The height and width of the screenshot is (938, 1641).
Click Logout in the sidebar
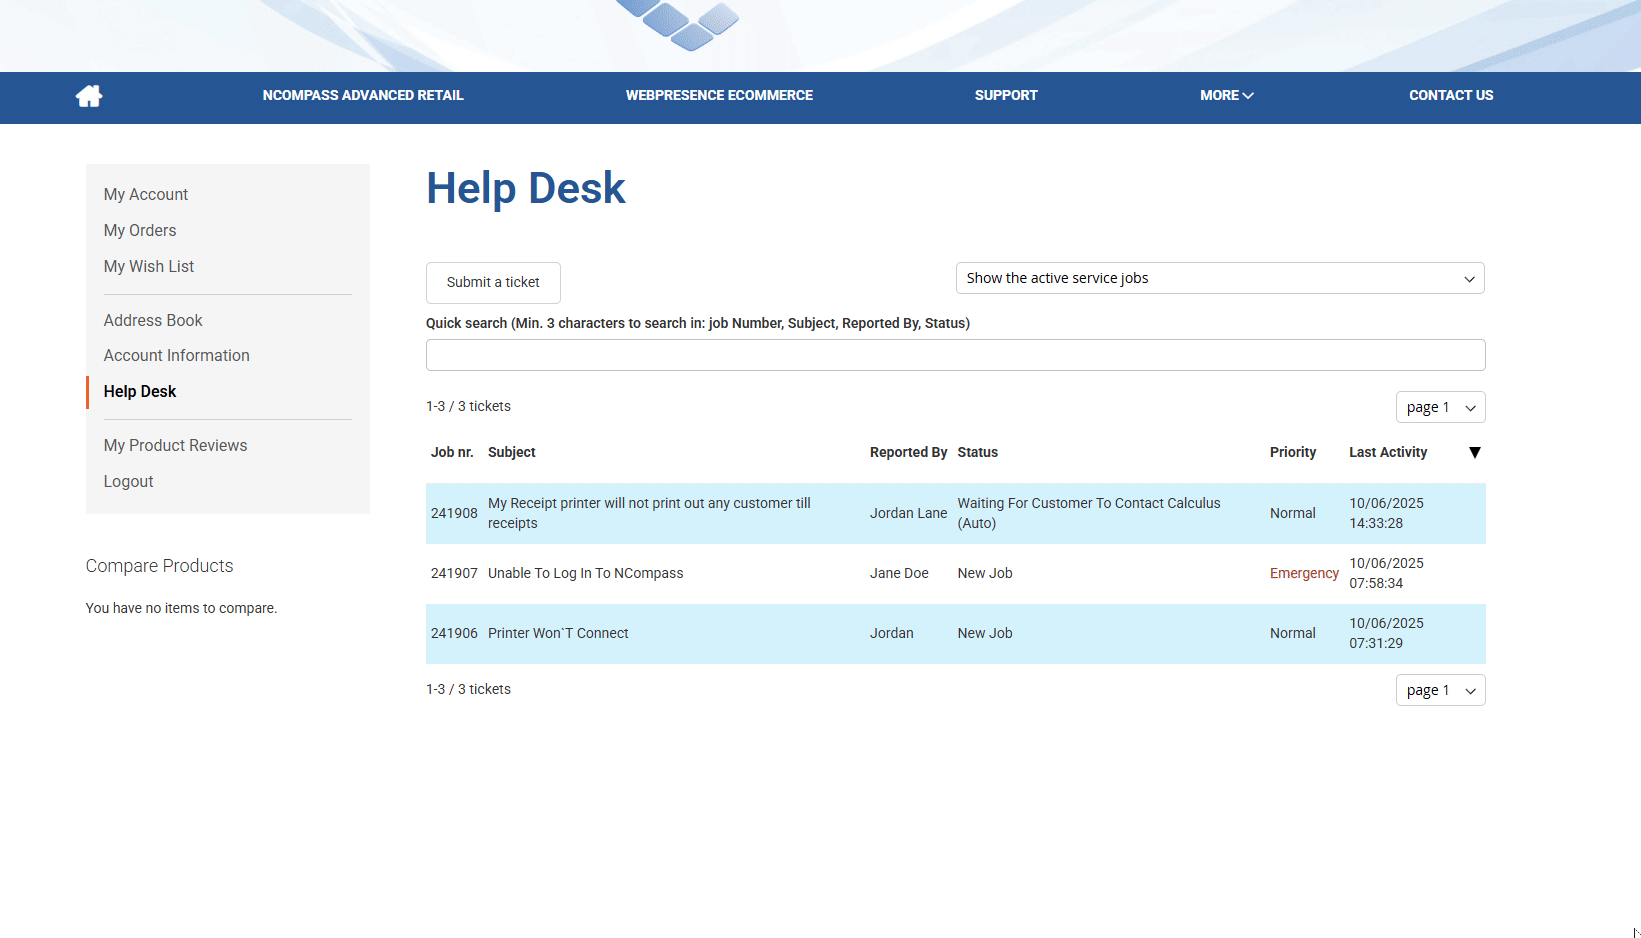pyautogui.click(x=129, y=482)
